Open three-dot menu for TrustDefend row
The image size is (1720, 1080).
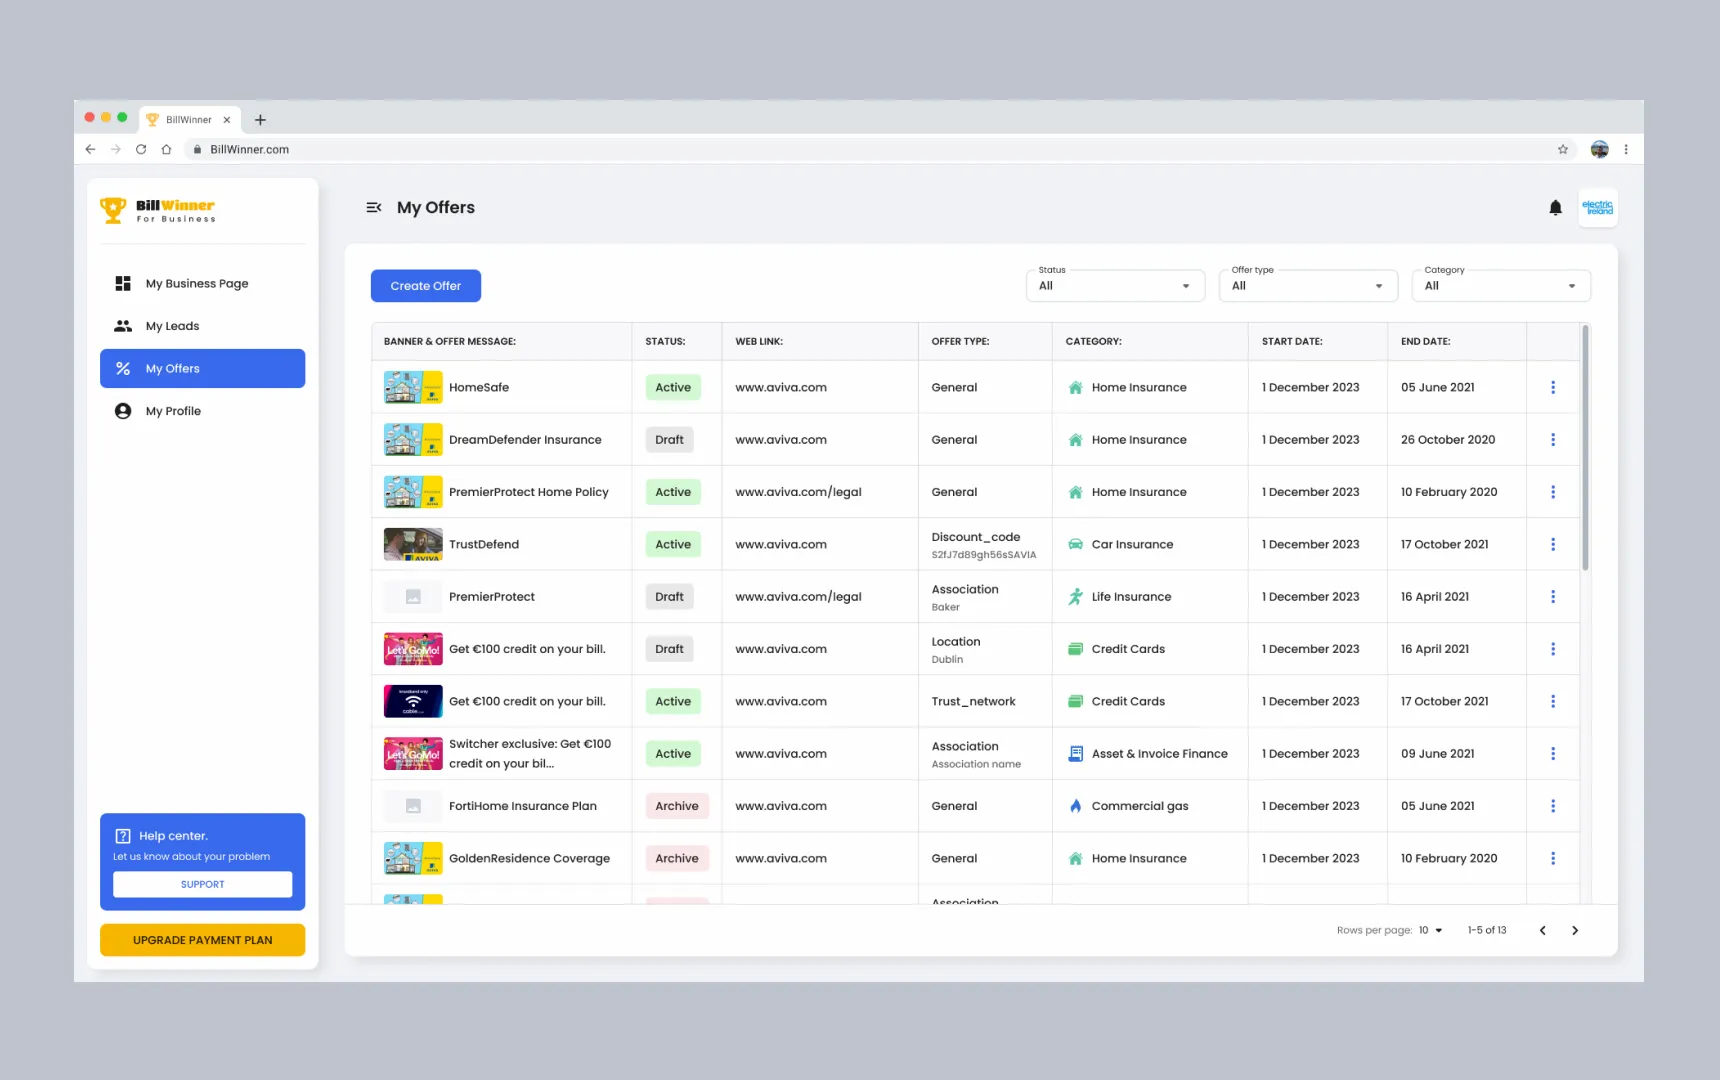pyautogui.click(x=1552, y=545)
